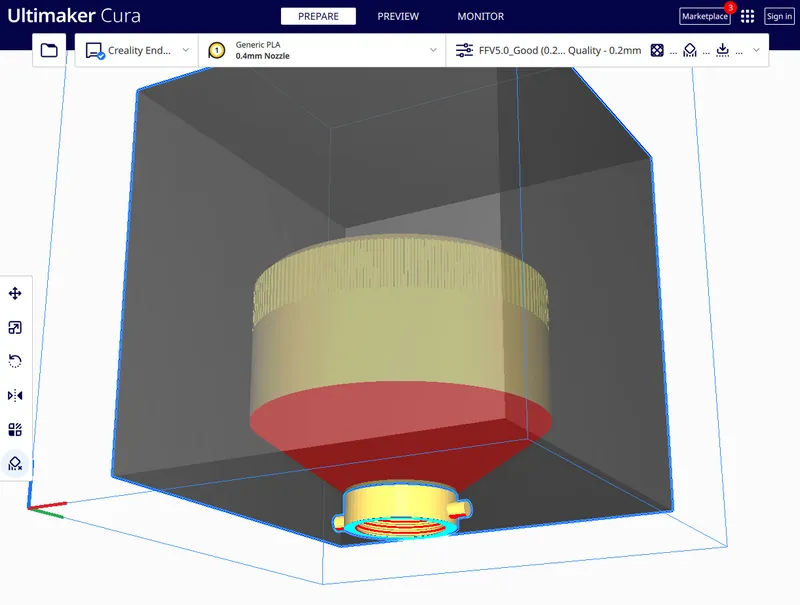
Task: Expand the print settings panel chevron
Action: [757, 50]
